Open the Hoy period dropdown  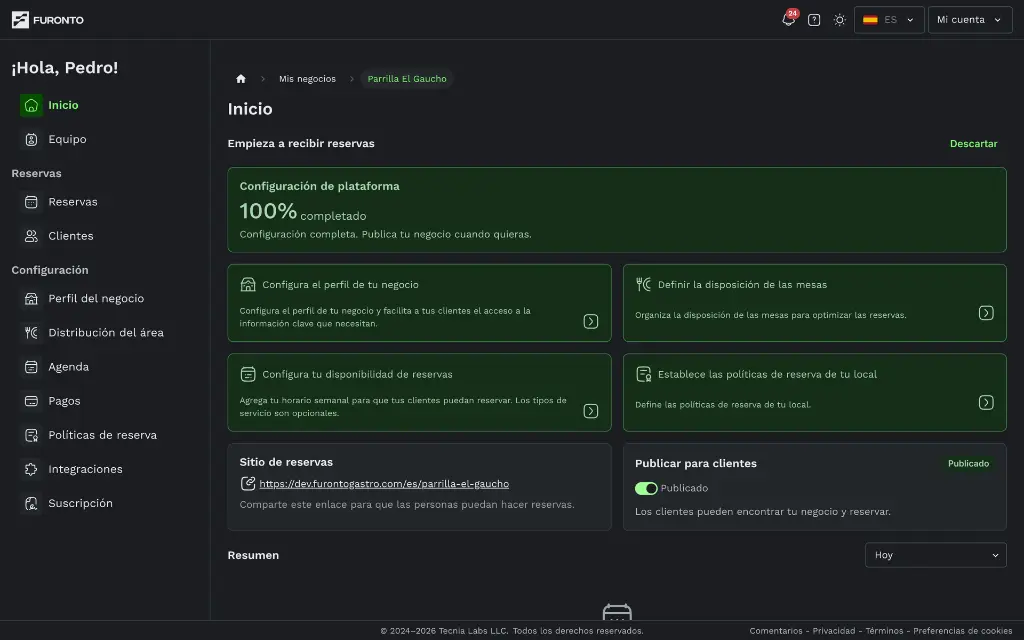[935, 555]
